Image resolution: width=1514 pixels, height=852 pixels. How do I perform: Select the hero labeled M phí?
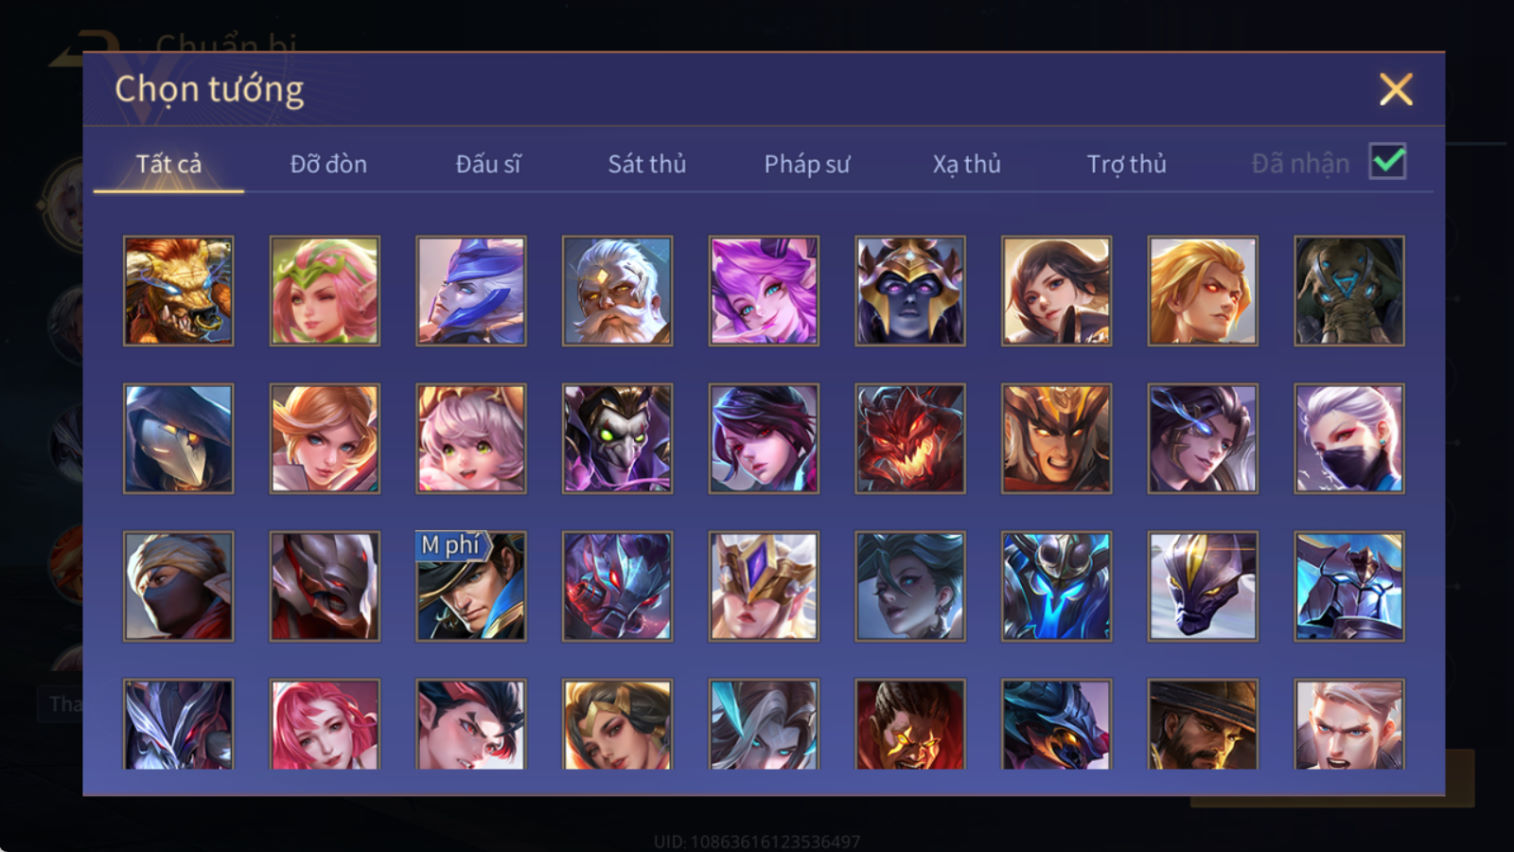coord(471,586)
